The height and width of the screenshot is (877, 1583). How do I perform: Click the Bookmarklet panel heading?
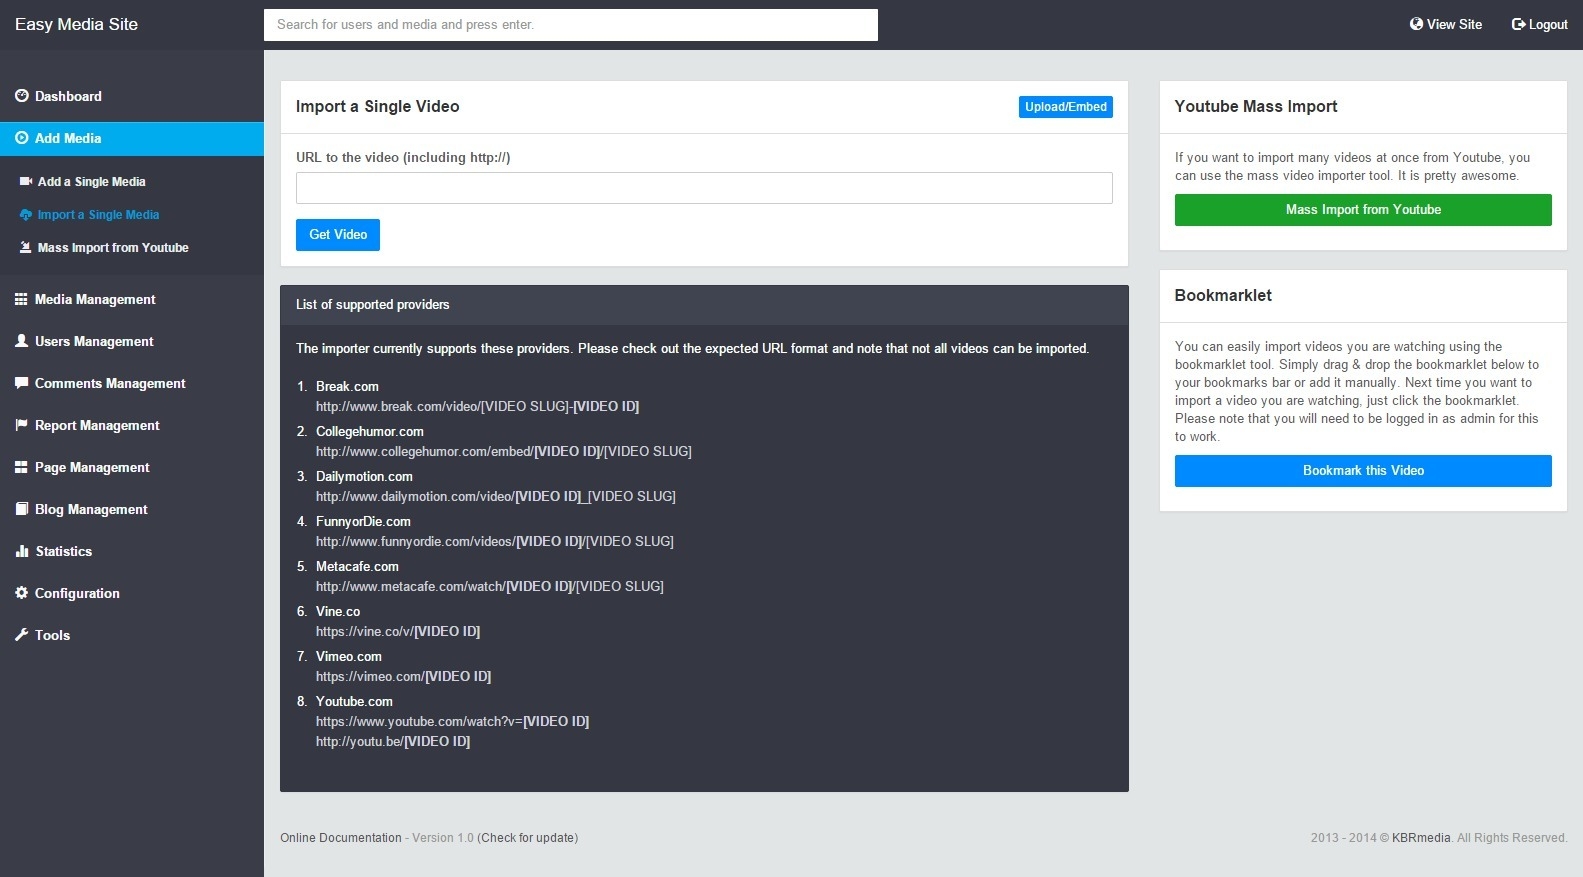[x=1223, y=296]
